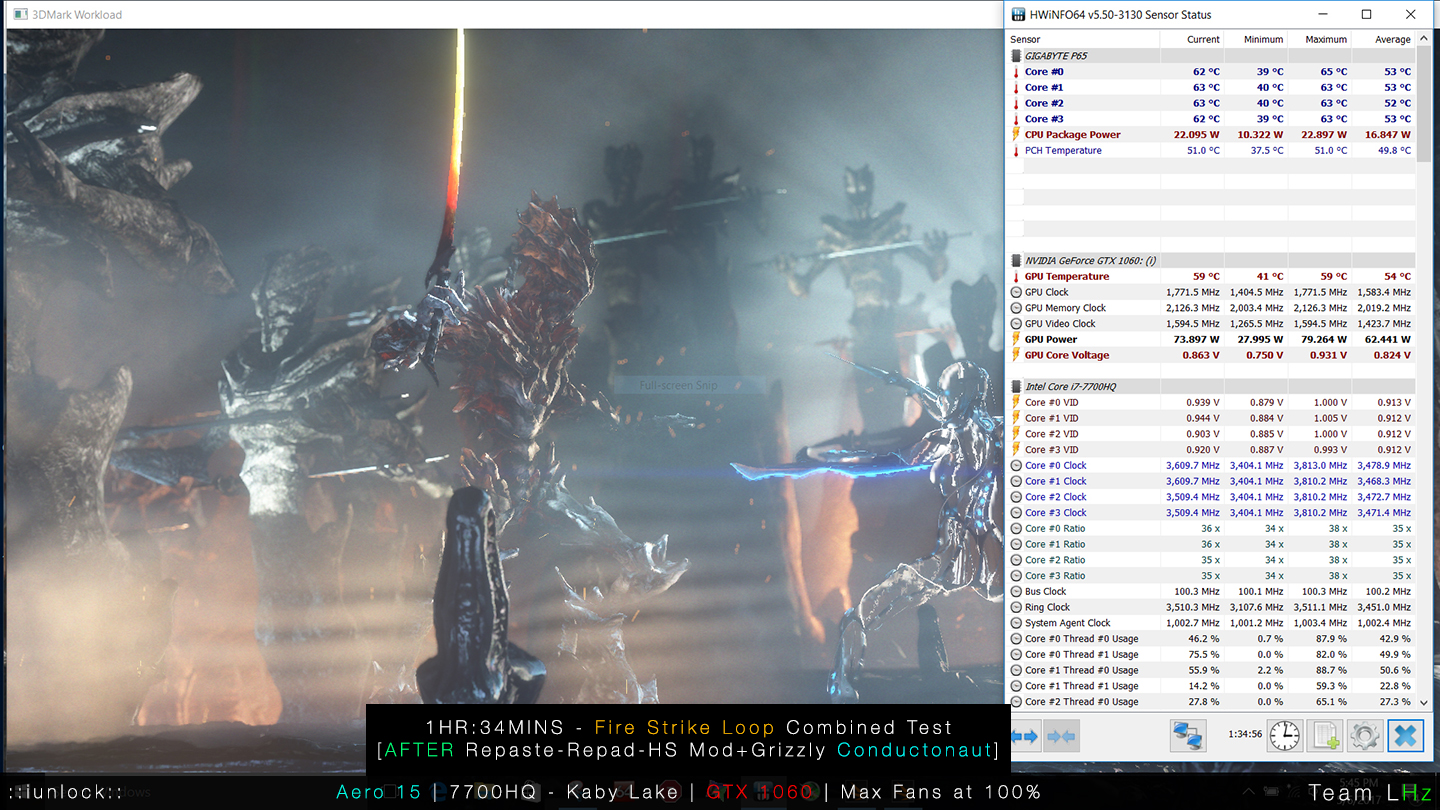Click the lightning icon beside GPU Core Voltage
This screenshot has width=1440, height=810.
tap(1016, 355)
